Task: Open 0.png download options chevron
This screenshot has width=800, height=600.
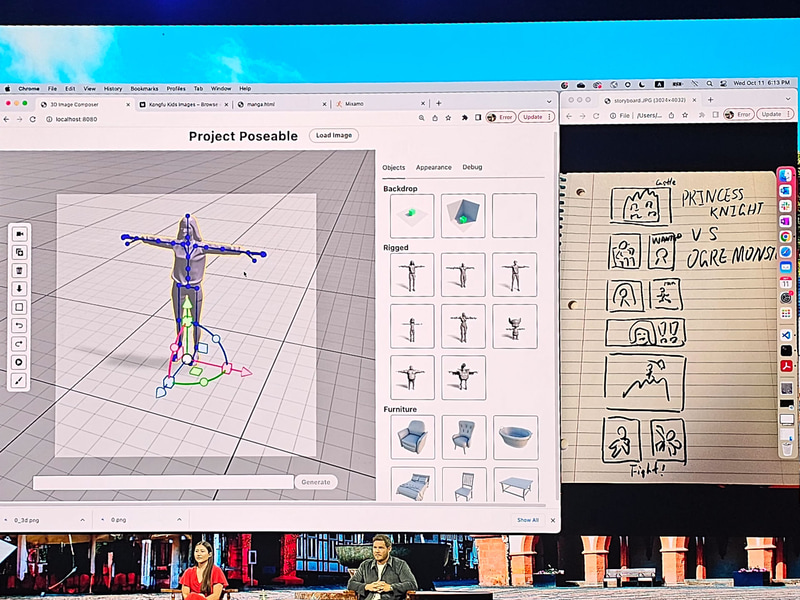Action: click(179, 520)
